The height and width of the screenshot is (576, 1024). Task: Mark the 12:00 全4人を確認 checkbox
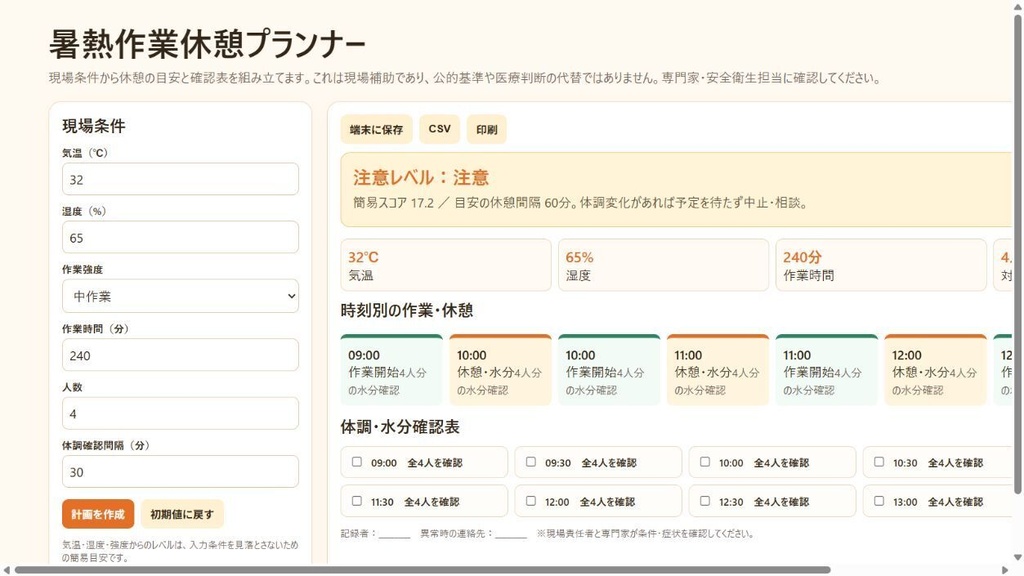click(530, 501)
